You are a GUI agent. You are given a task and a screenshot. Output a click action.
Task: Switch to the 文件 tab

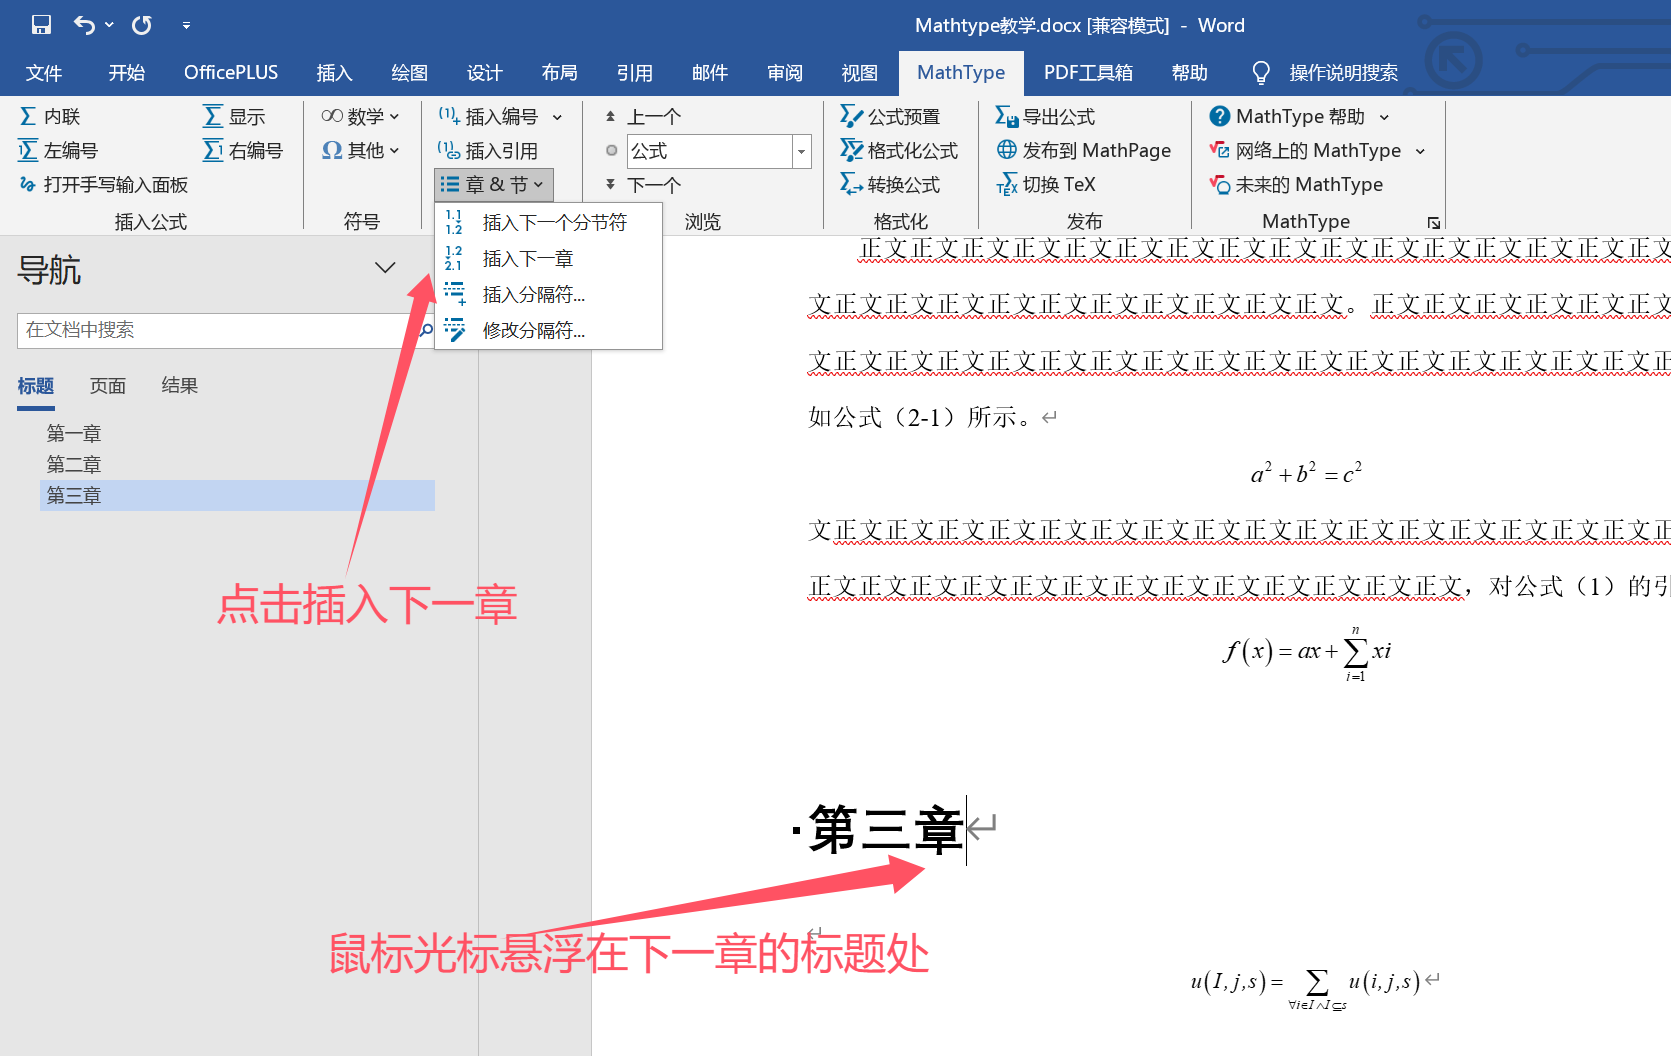(x=44, y=73)
